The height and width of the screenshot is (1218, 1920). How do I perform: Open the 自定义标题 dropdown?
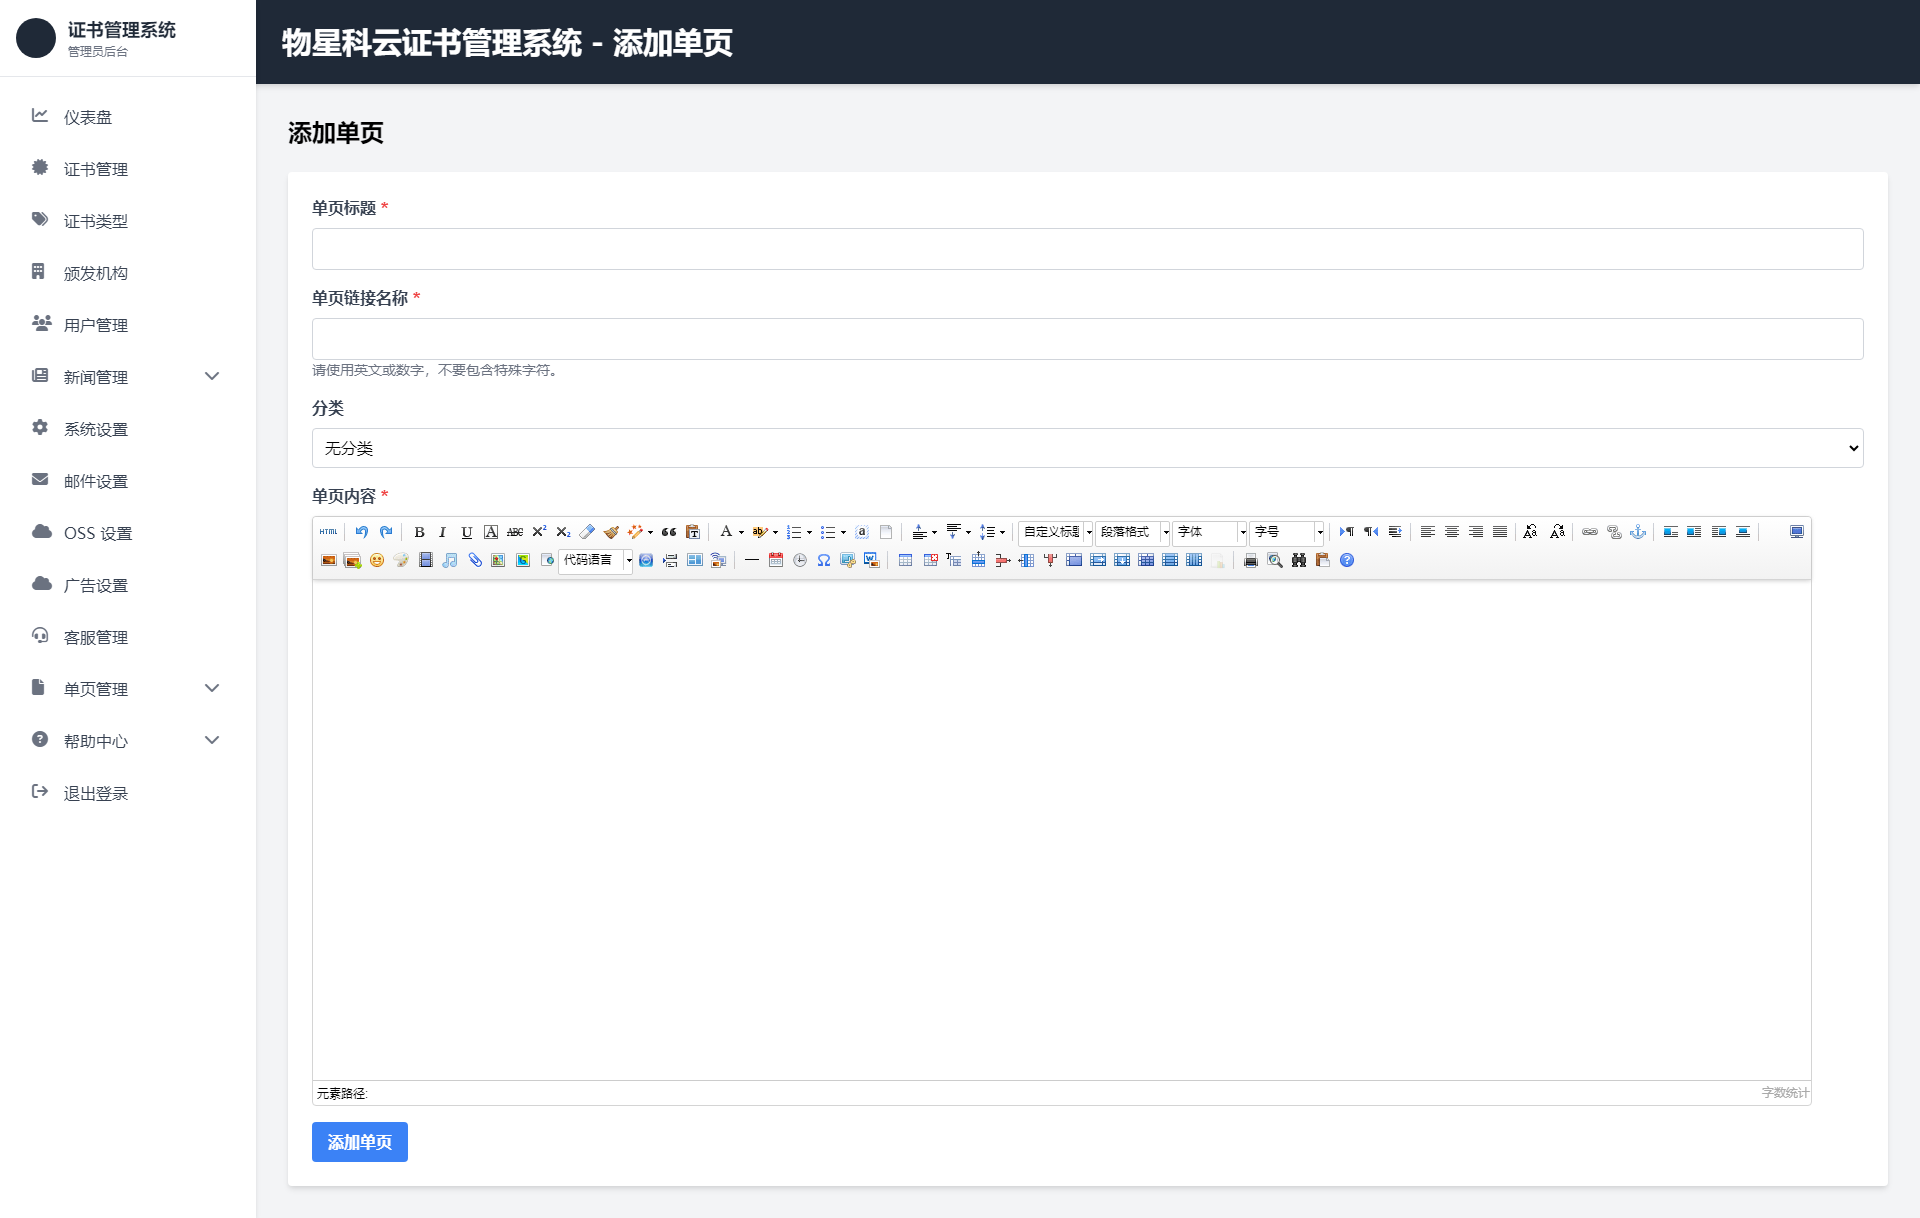click(1056, 532)
